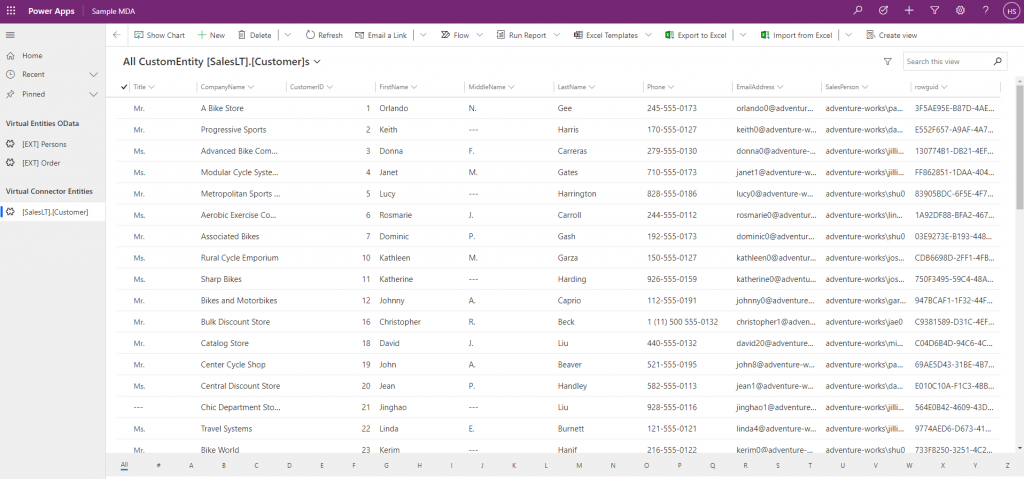Open the Ms. link for Sharp Bikes
Viewport: 1024px width, 479px height.
(139, 279)
